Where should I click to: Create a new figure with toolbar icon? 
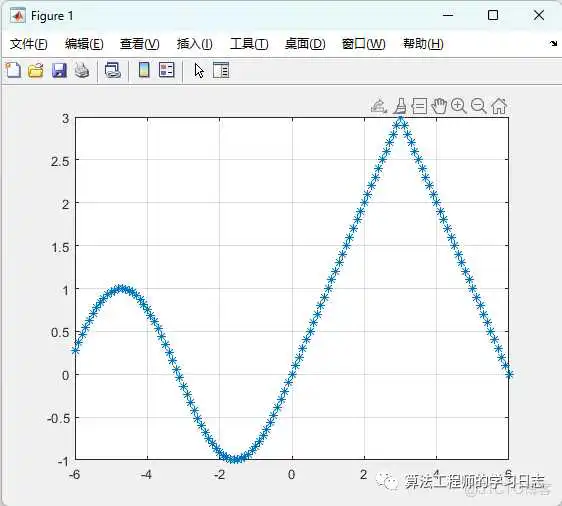click(x=13, y=70)
